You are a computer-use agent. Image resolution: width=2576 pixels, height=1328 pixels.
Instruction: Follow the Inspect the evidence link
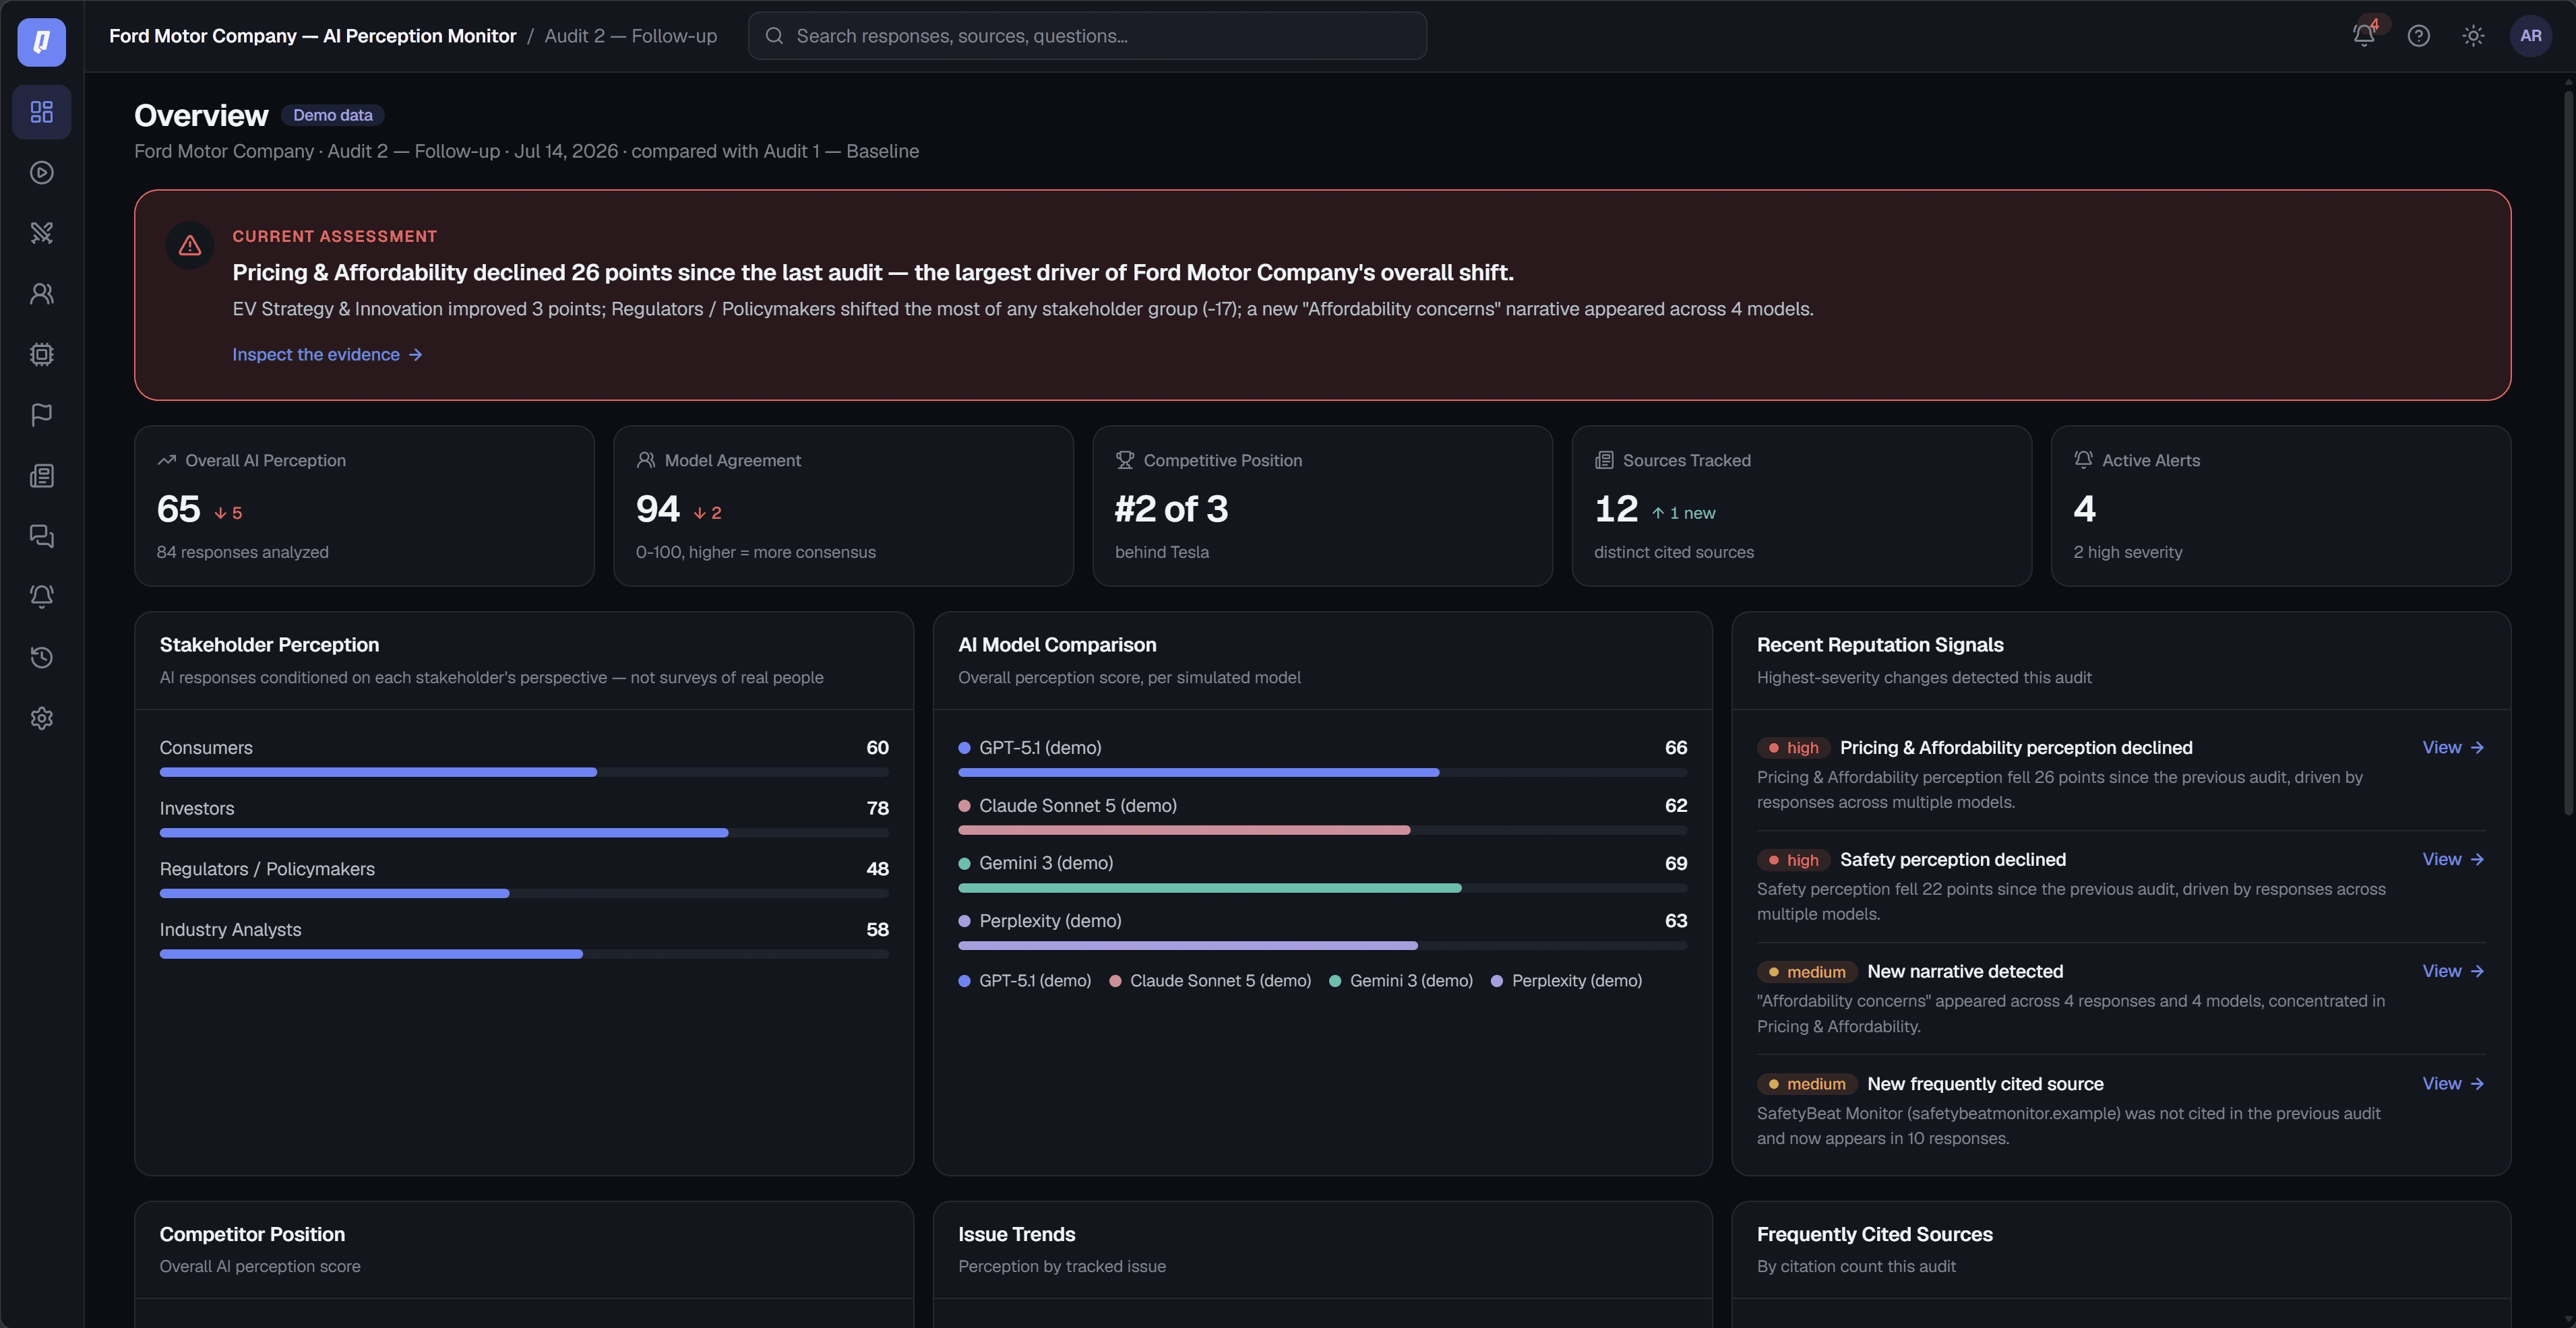327,354
